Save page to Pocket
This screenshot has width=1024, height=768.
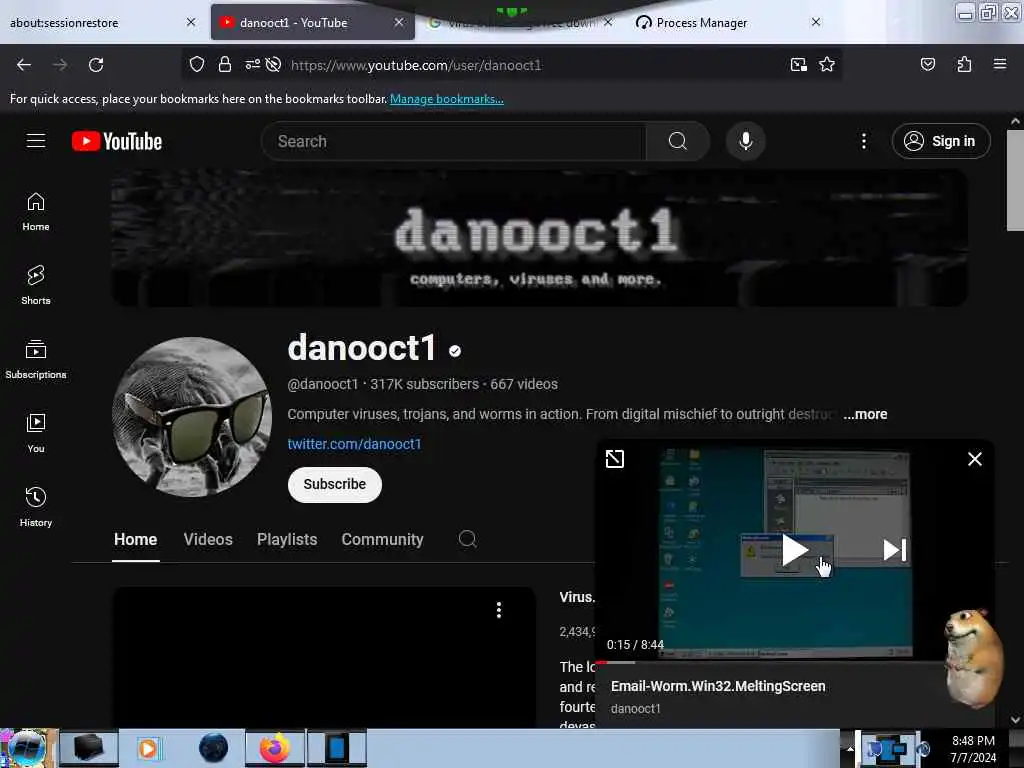click(927, 64)
